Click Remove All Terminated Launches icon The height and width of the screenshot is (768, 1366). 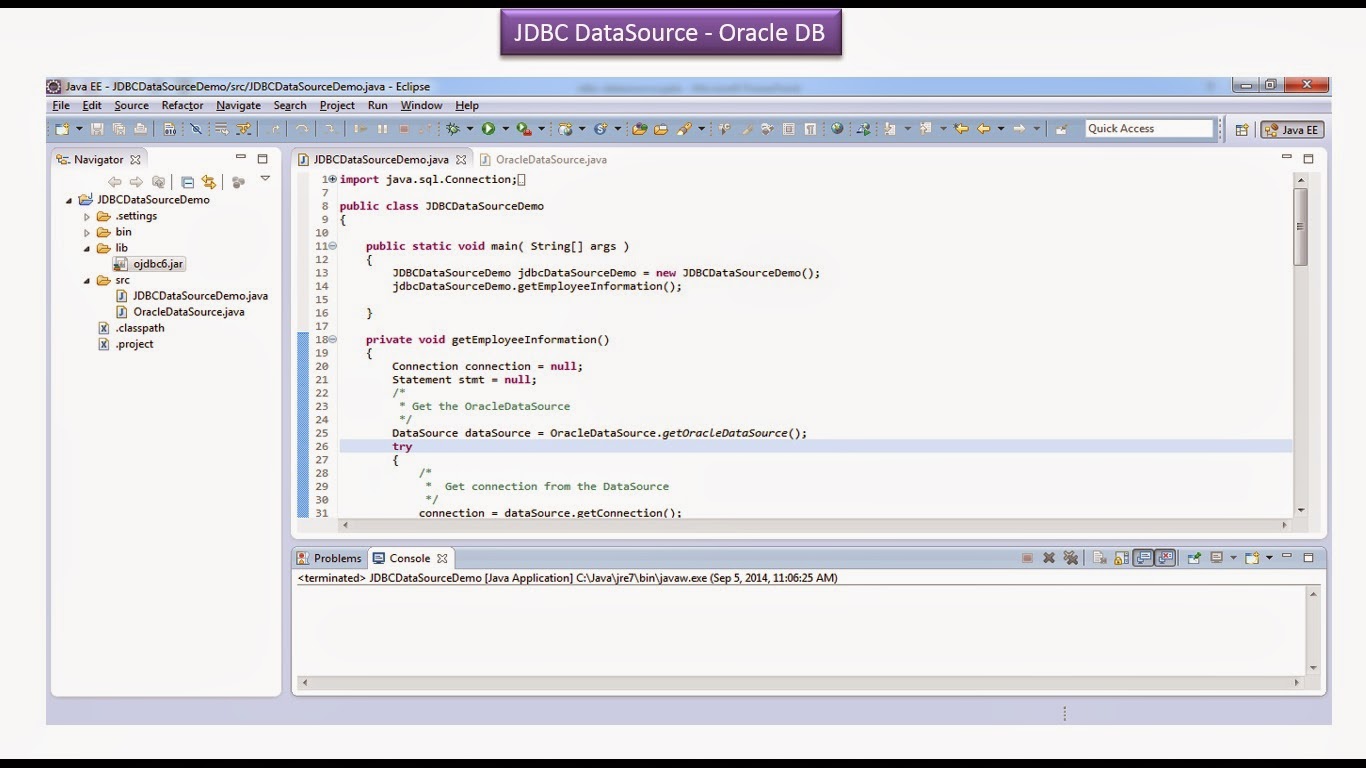point(1070,558)
